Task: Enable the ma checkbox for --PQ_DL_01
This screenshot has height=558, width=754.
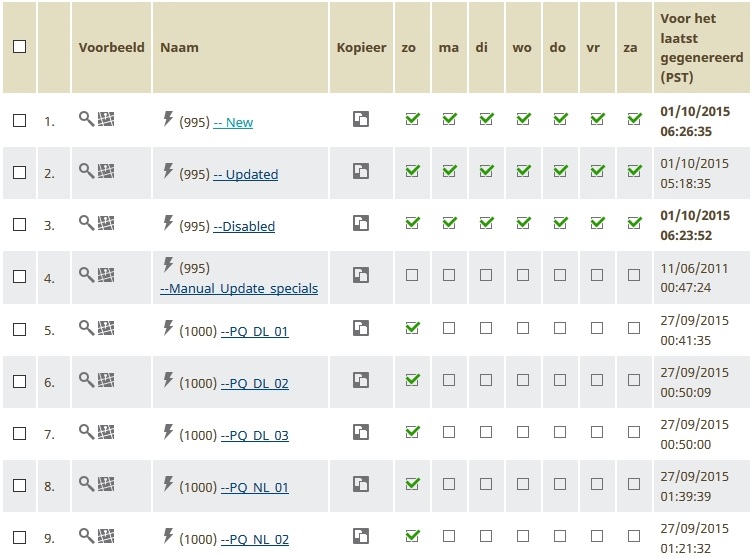Action: (449, 328)
